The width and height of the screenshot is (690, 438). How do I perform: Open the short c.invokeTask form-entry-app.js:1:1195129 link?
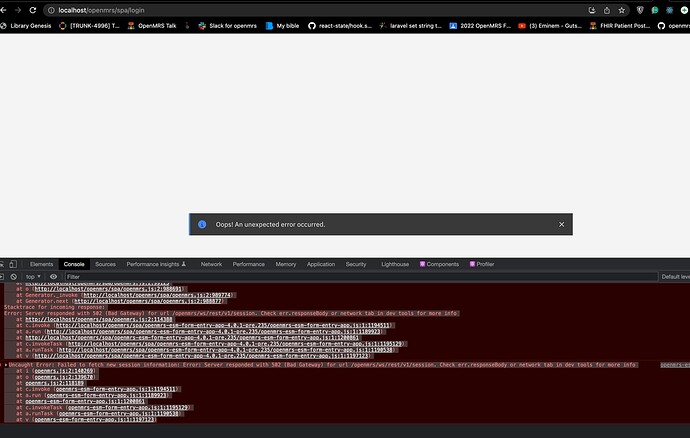click(x=128, y=408)
